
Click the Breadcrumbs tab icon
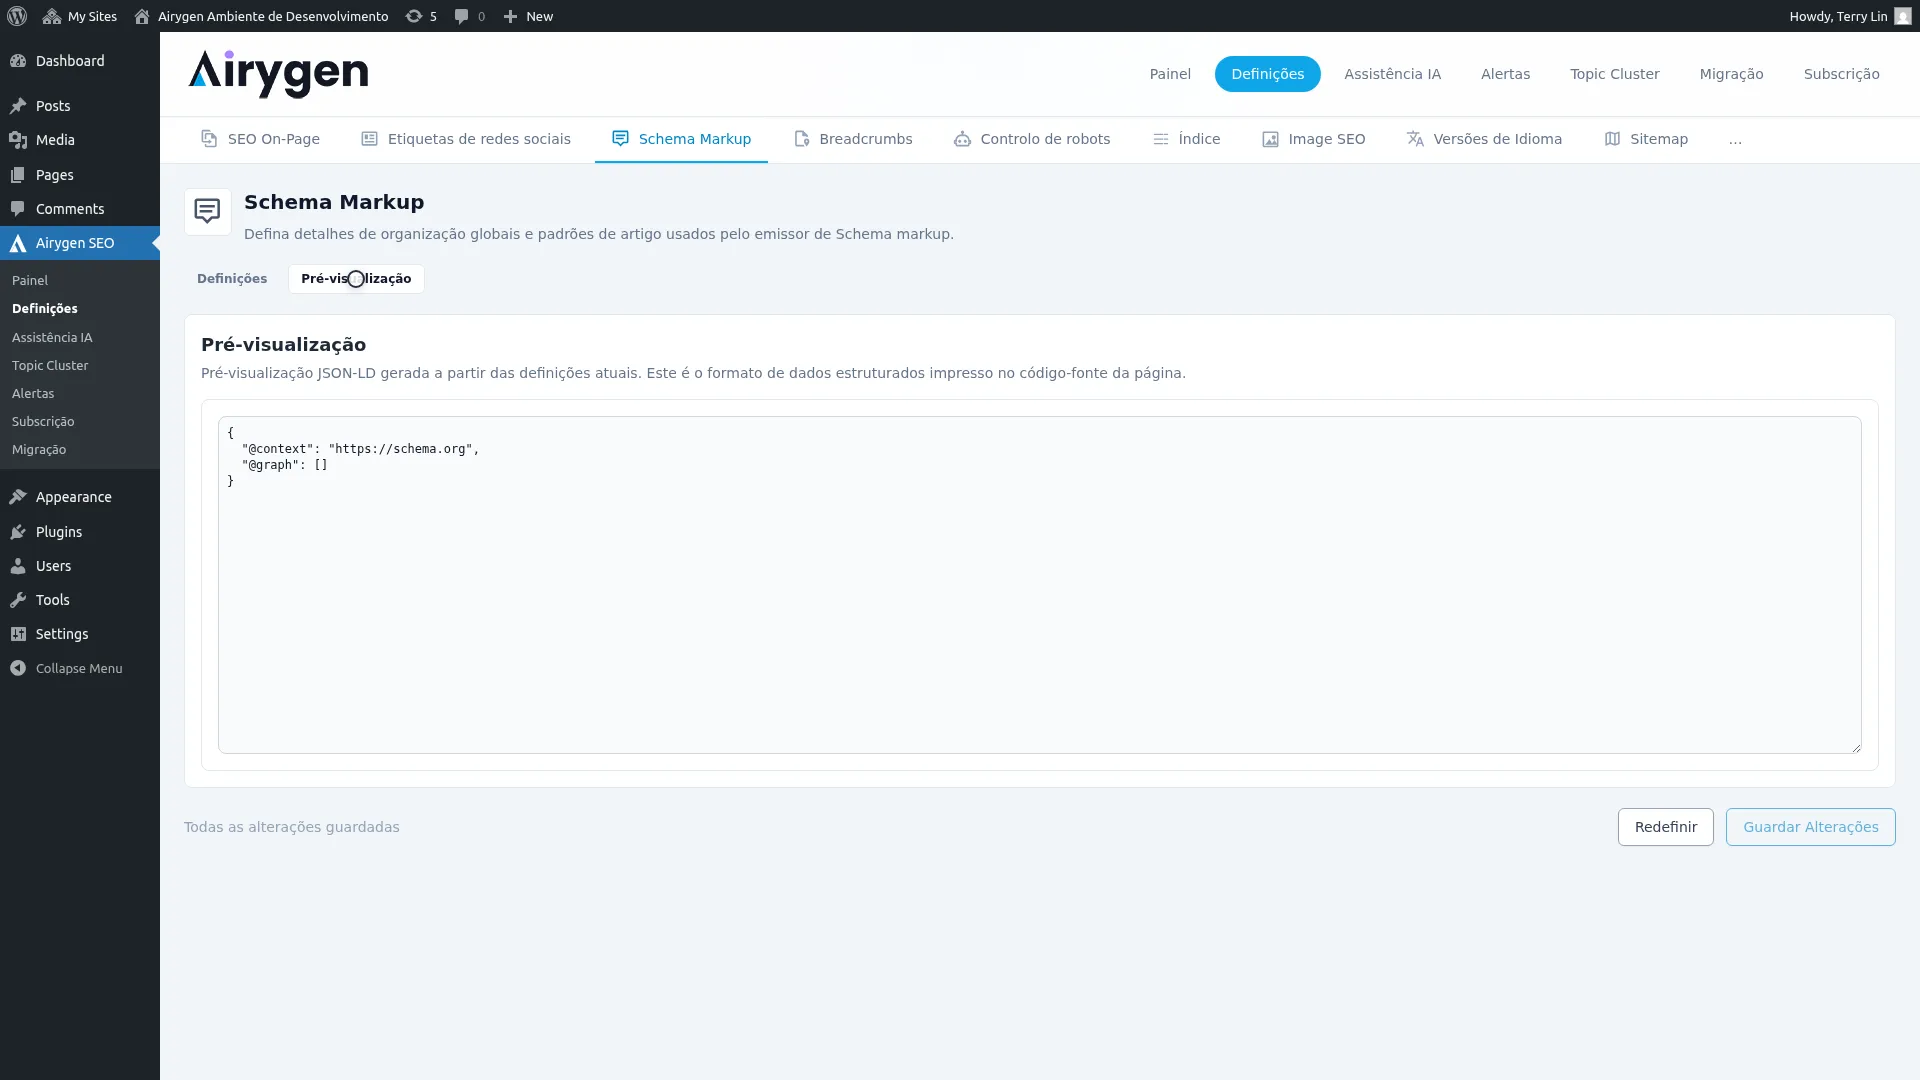(x=801, y=139)
